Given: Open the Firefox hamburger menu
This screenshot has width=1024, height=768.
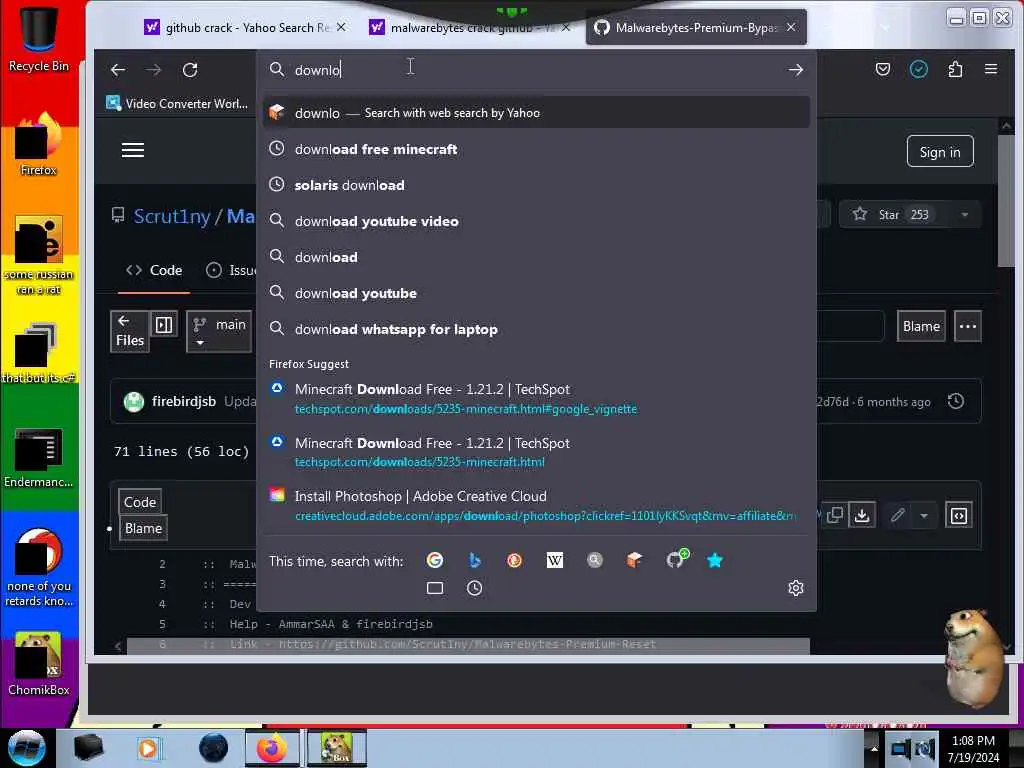Looking at the screenshot, I should tap(991, 69).
